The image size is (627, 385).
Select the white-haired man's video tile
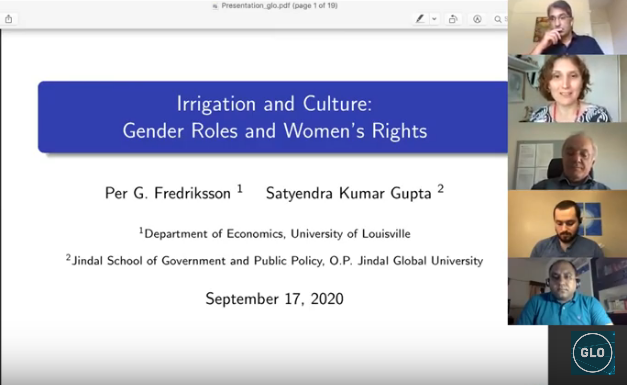[x=567, y=156]
